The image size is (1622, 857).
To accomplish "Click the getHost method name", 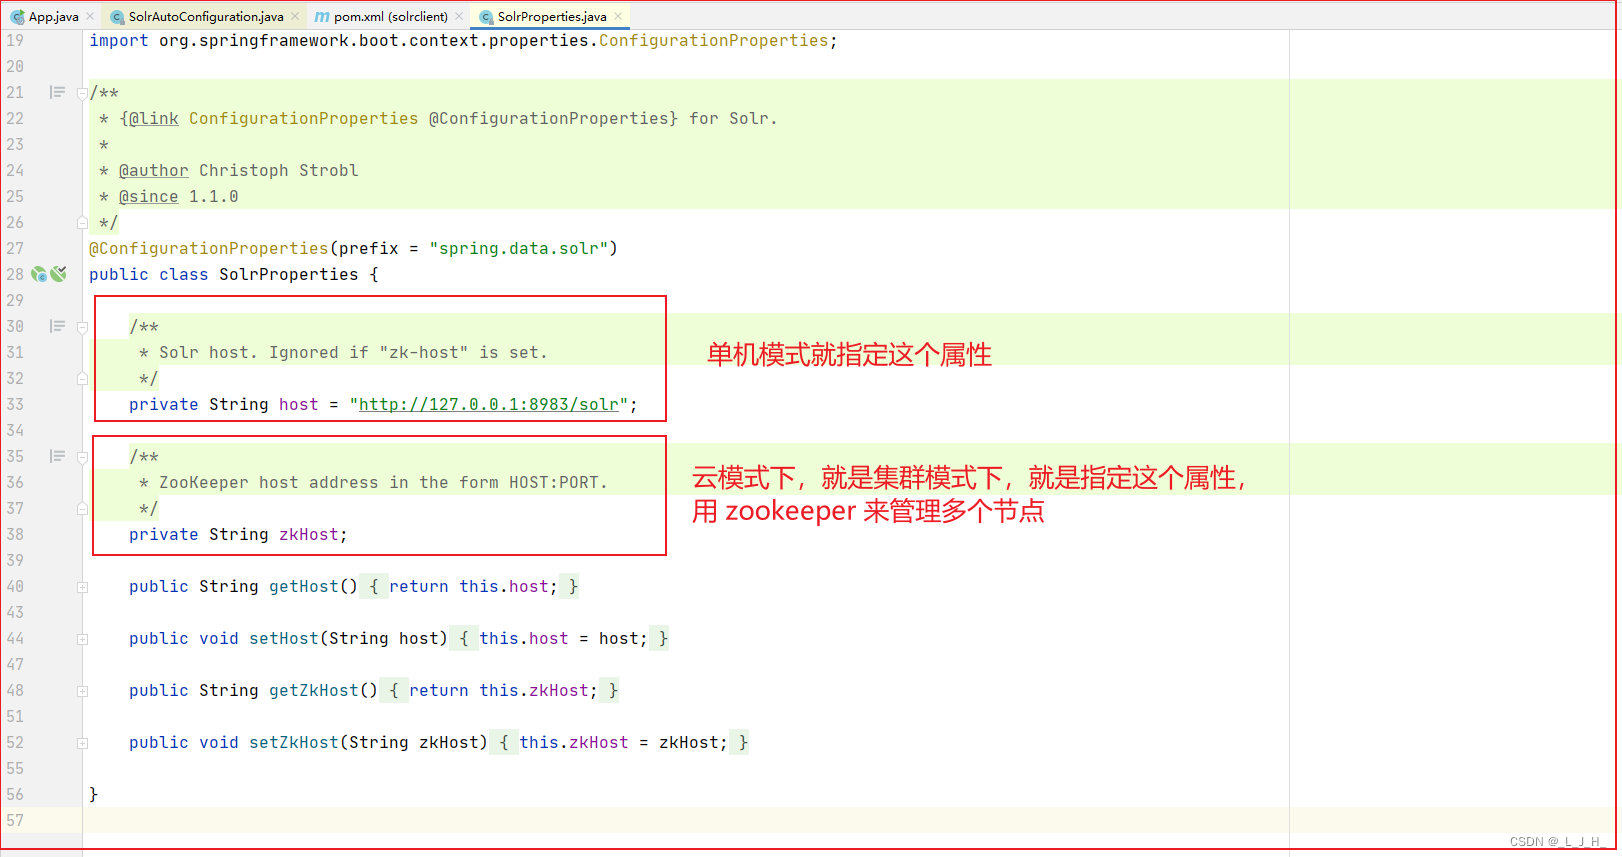I will (303, 586).
